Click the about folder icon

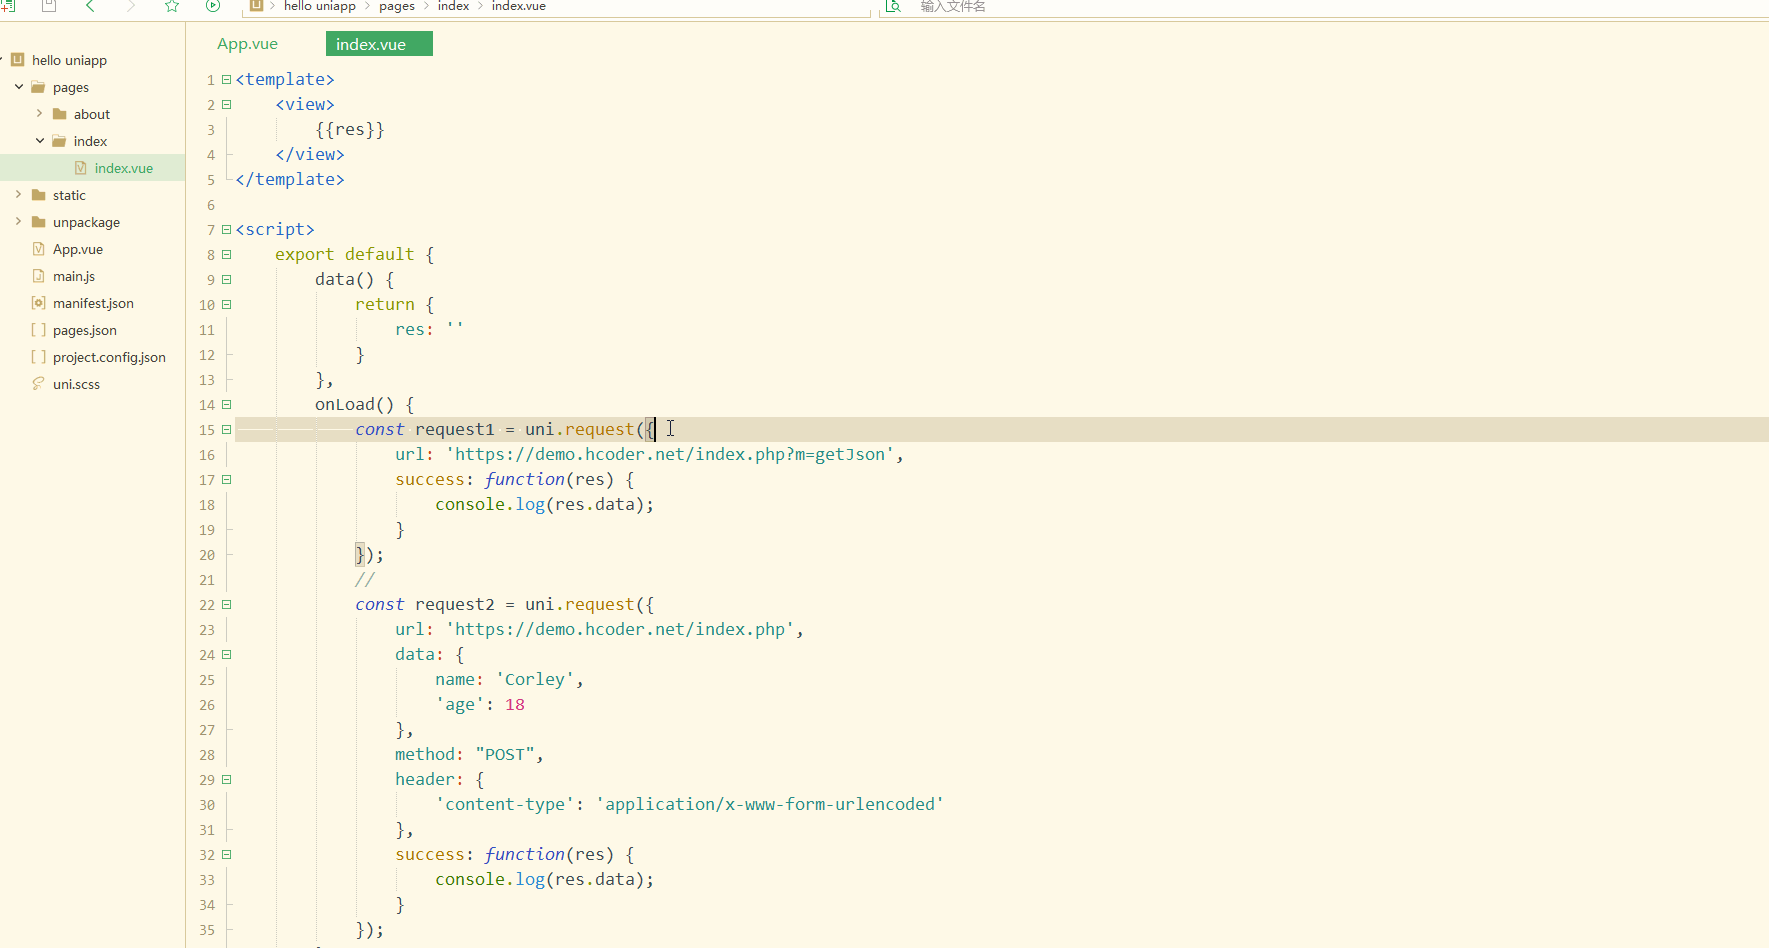59,114
